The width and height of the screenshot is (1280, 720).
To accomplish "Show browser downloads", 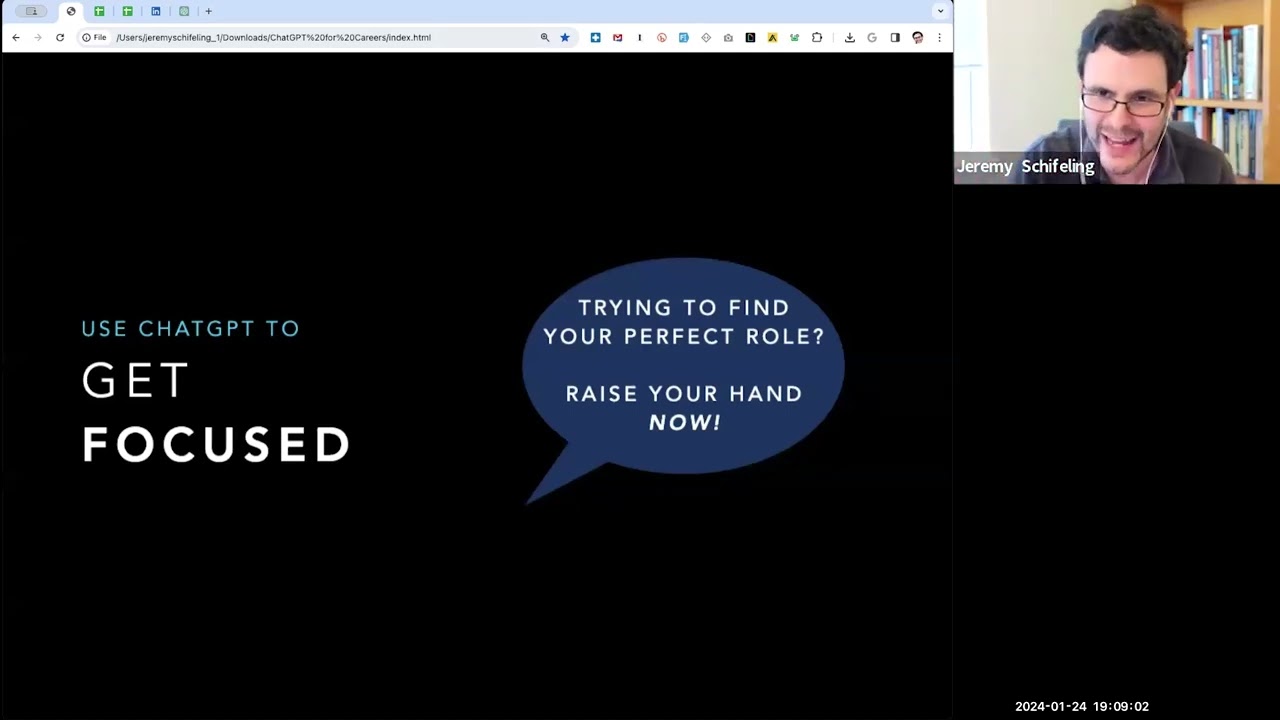I will point(849,37).
